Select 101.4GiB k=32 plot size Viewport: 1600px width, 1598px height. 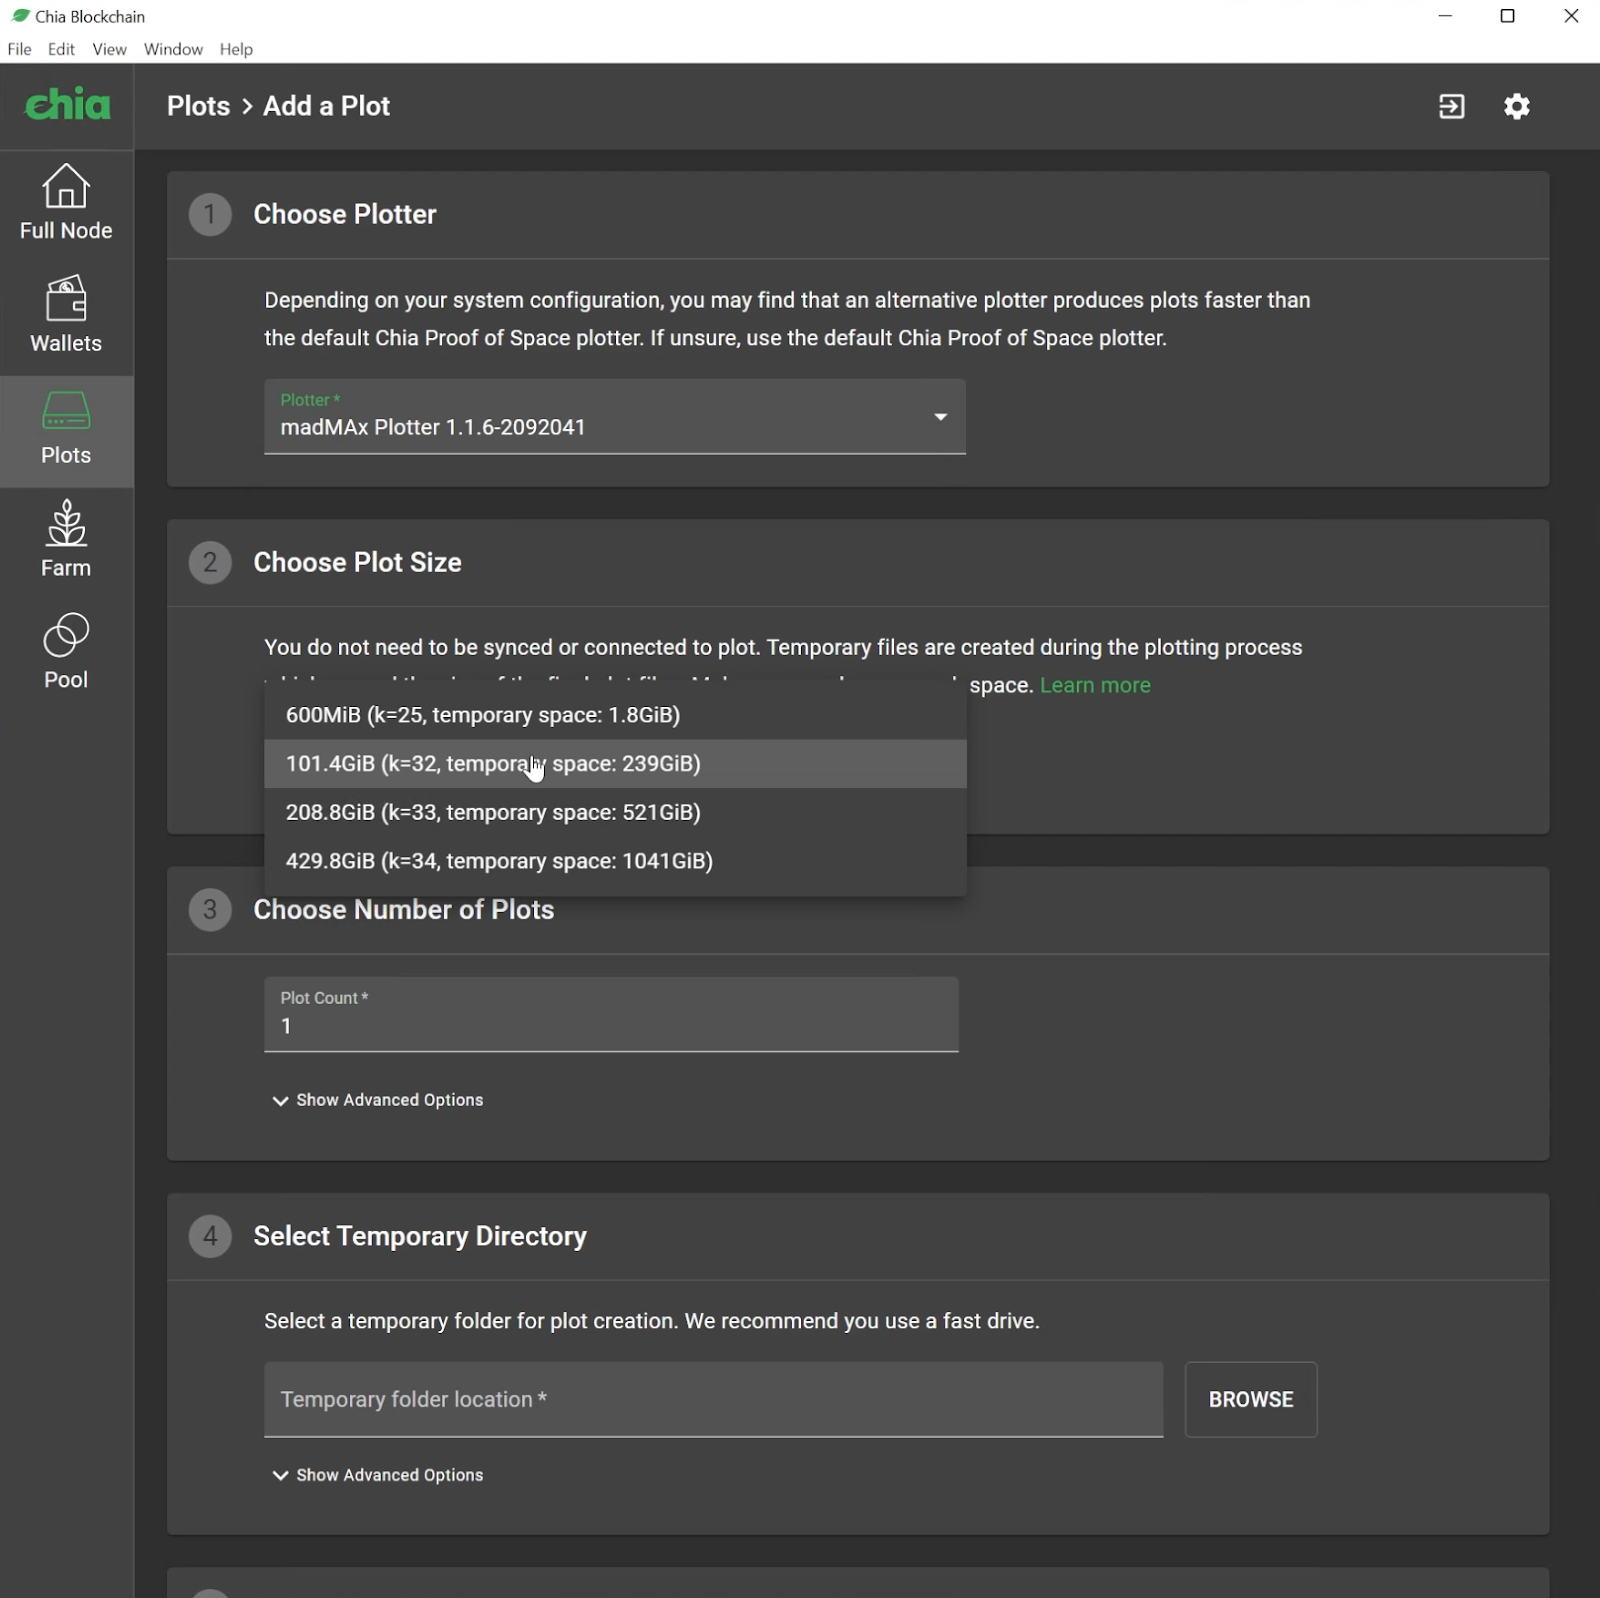tap(615, 764)
